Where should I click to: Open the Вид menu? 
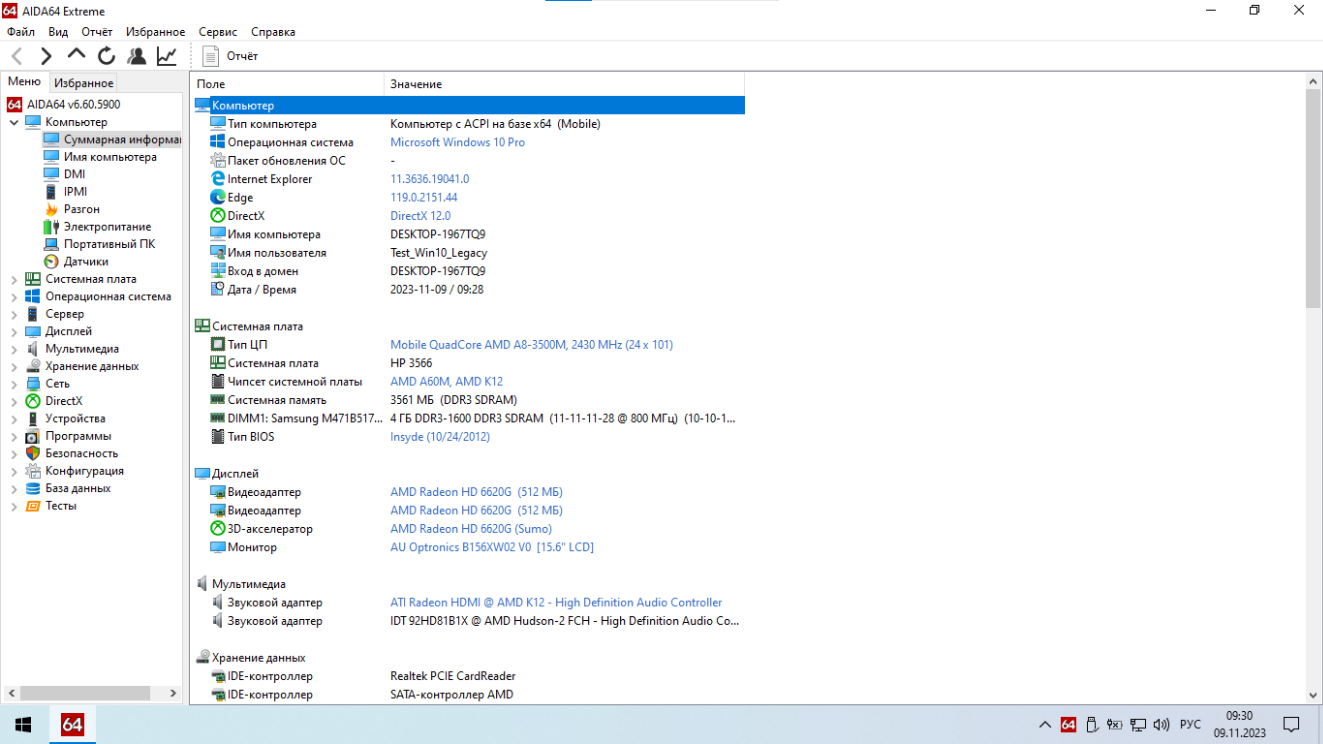58,32
